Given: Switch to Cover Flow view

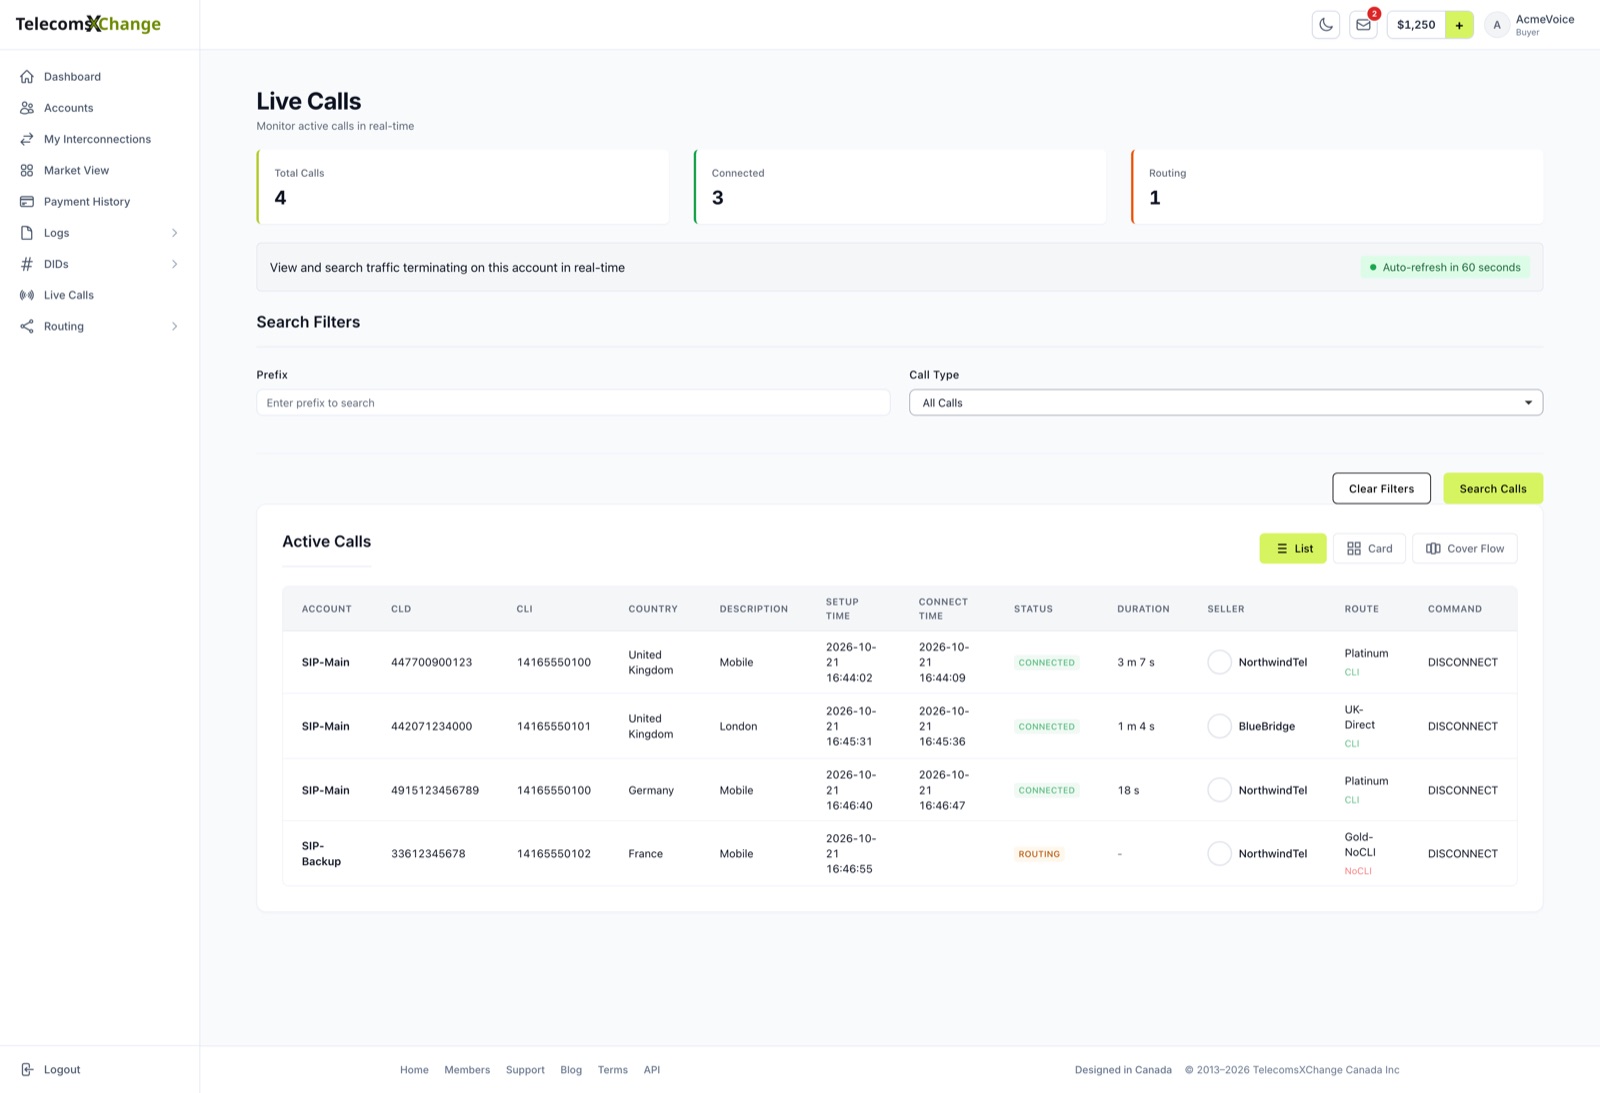Looking at the screenshot, I should 1465,548.
